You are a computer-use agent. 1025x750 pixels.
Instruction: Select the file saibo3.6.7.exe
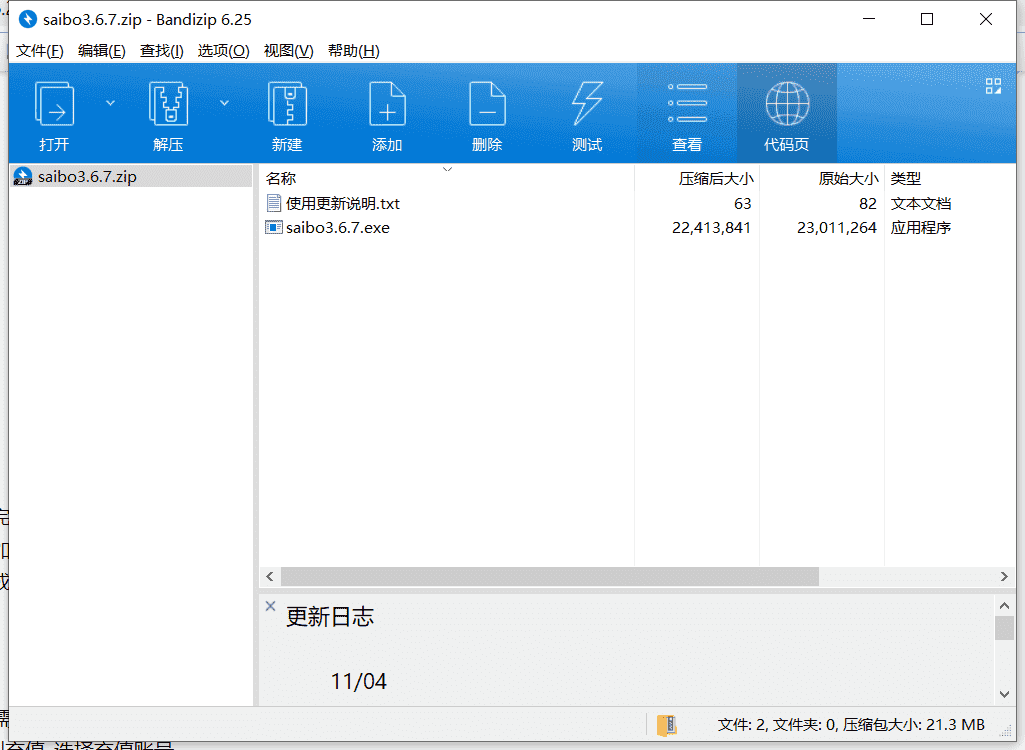[337, 228]
